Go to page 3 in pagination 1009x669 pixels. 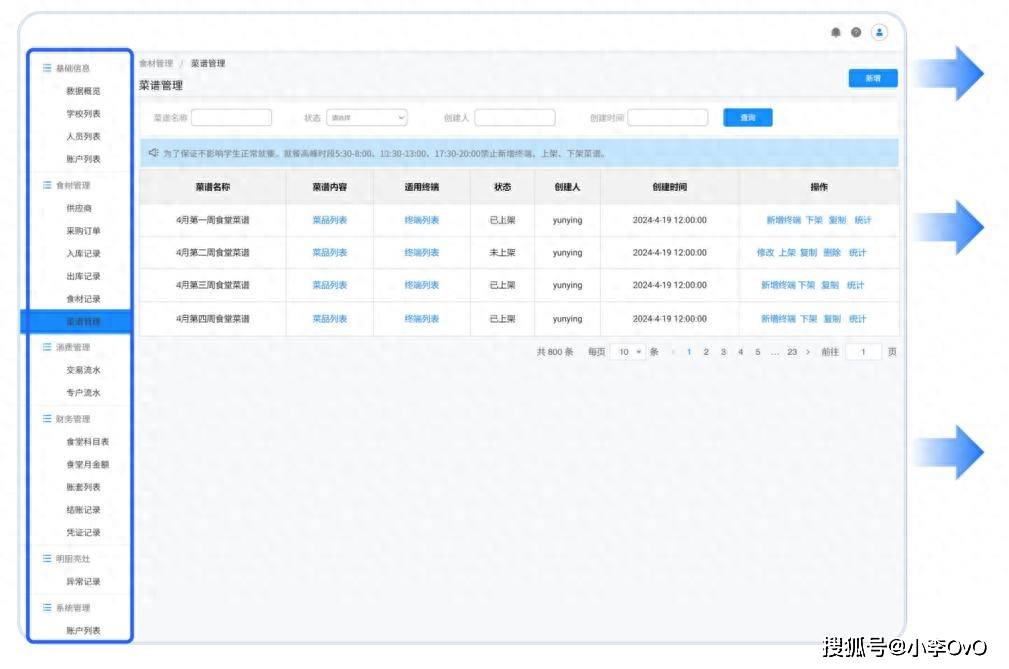tap(723, 352)
